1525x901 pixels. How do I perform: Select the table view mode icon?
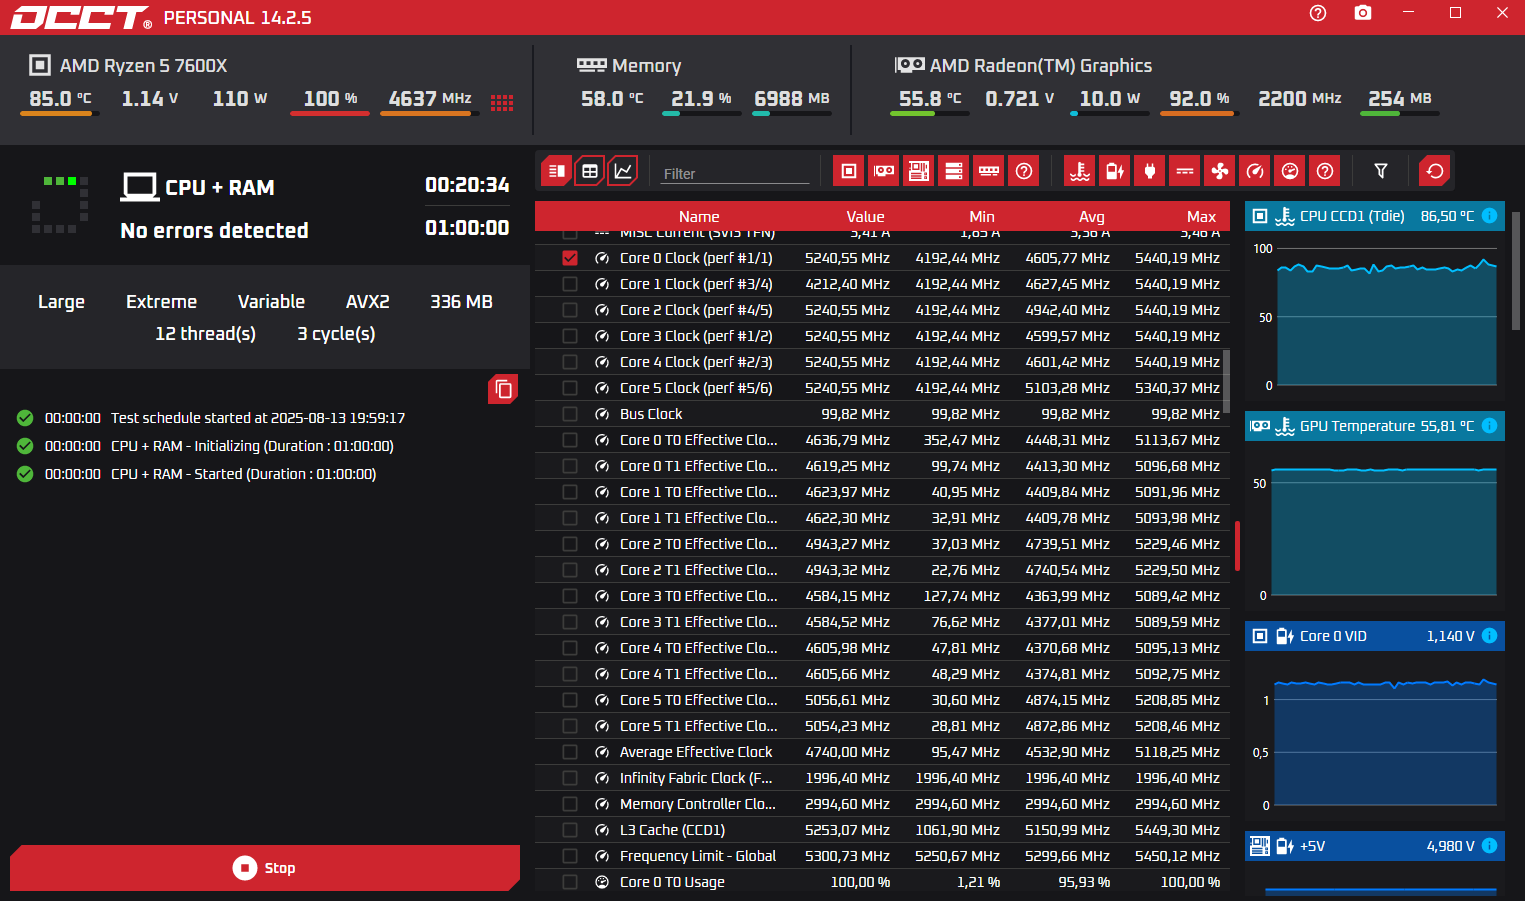[590, 171]
